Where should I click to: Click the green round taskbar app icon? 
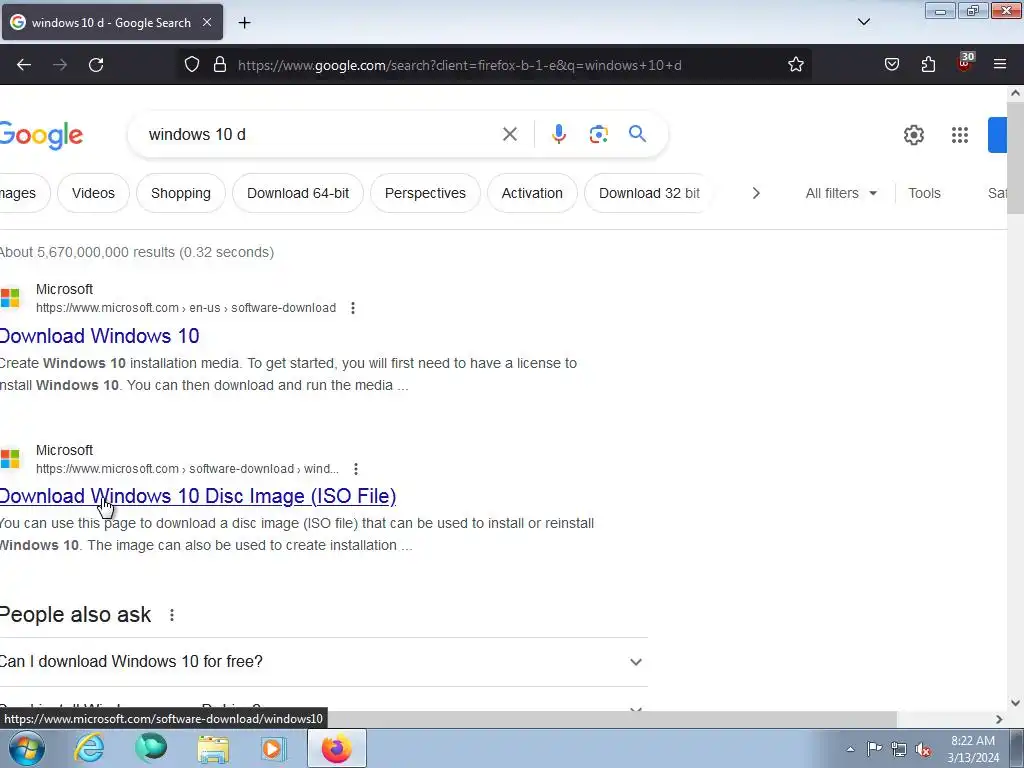pyautogui.click(x=151, y=748)
